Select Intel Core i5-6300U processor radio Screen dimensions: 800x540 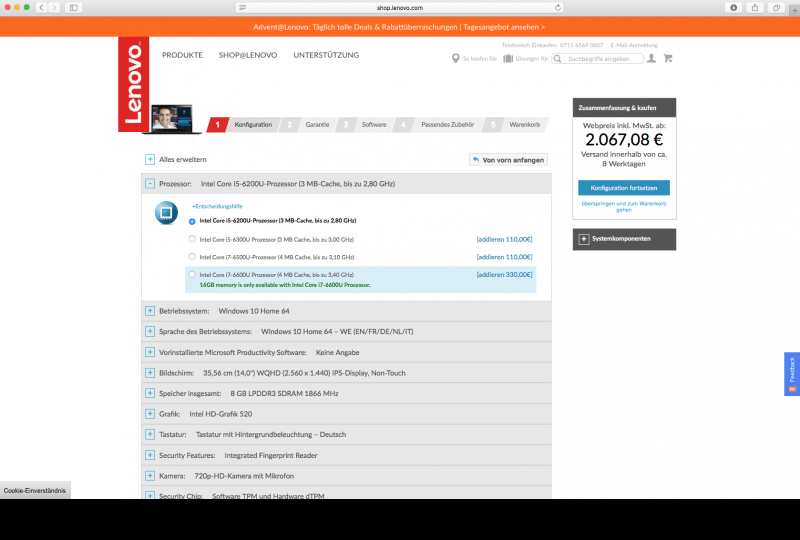pyautogui.click(x=192, y=239)
